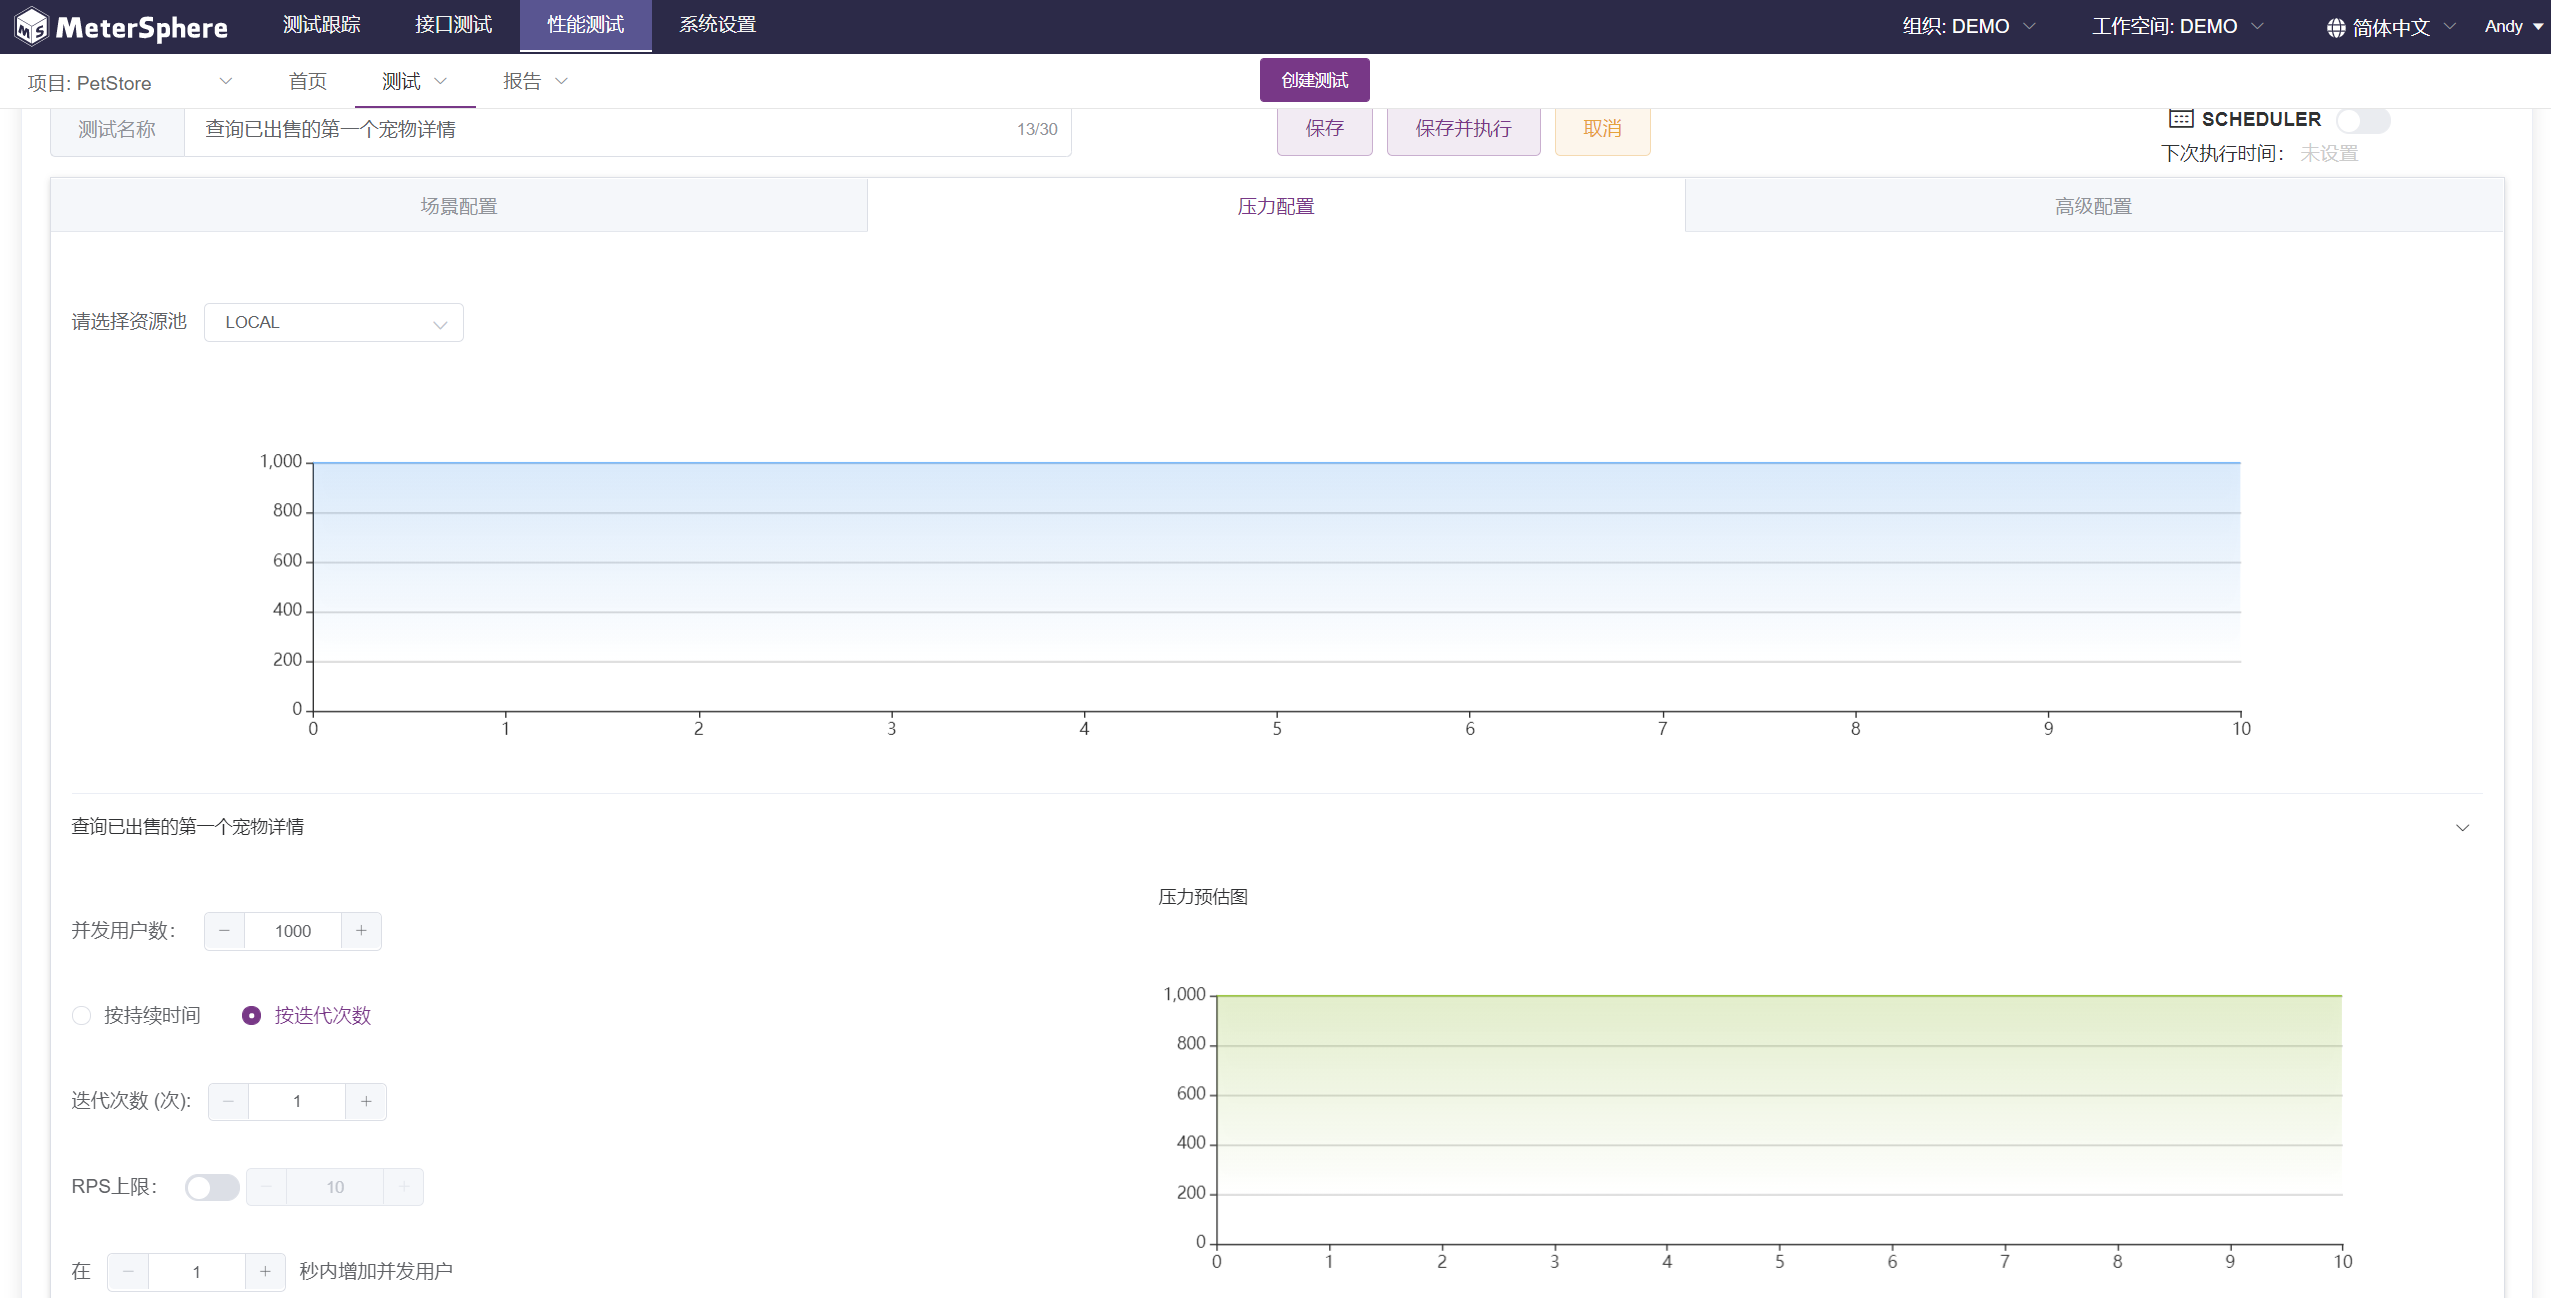
Task: Select the 按持续时间 radio option
Action: (136, 1016)
